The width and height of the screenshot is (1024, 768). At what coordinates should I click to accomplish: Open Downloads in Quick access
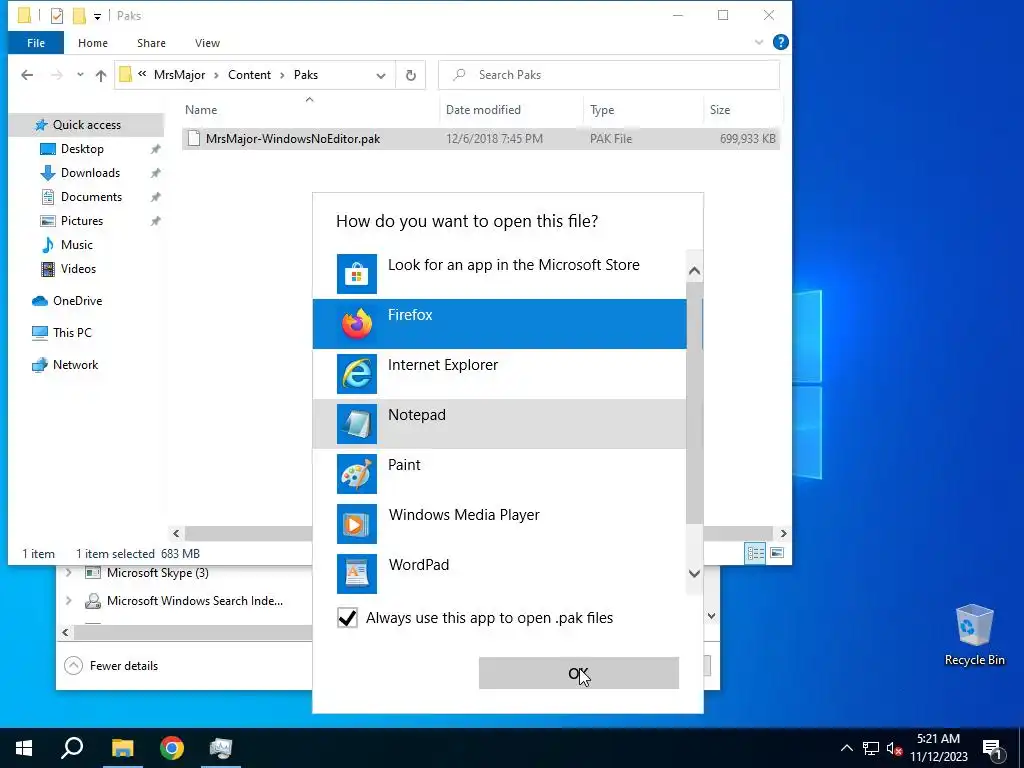pos(90,173)
